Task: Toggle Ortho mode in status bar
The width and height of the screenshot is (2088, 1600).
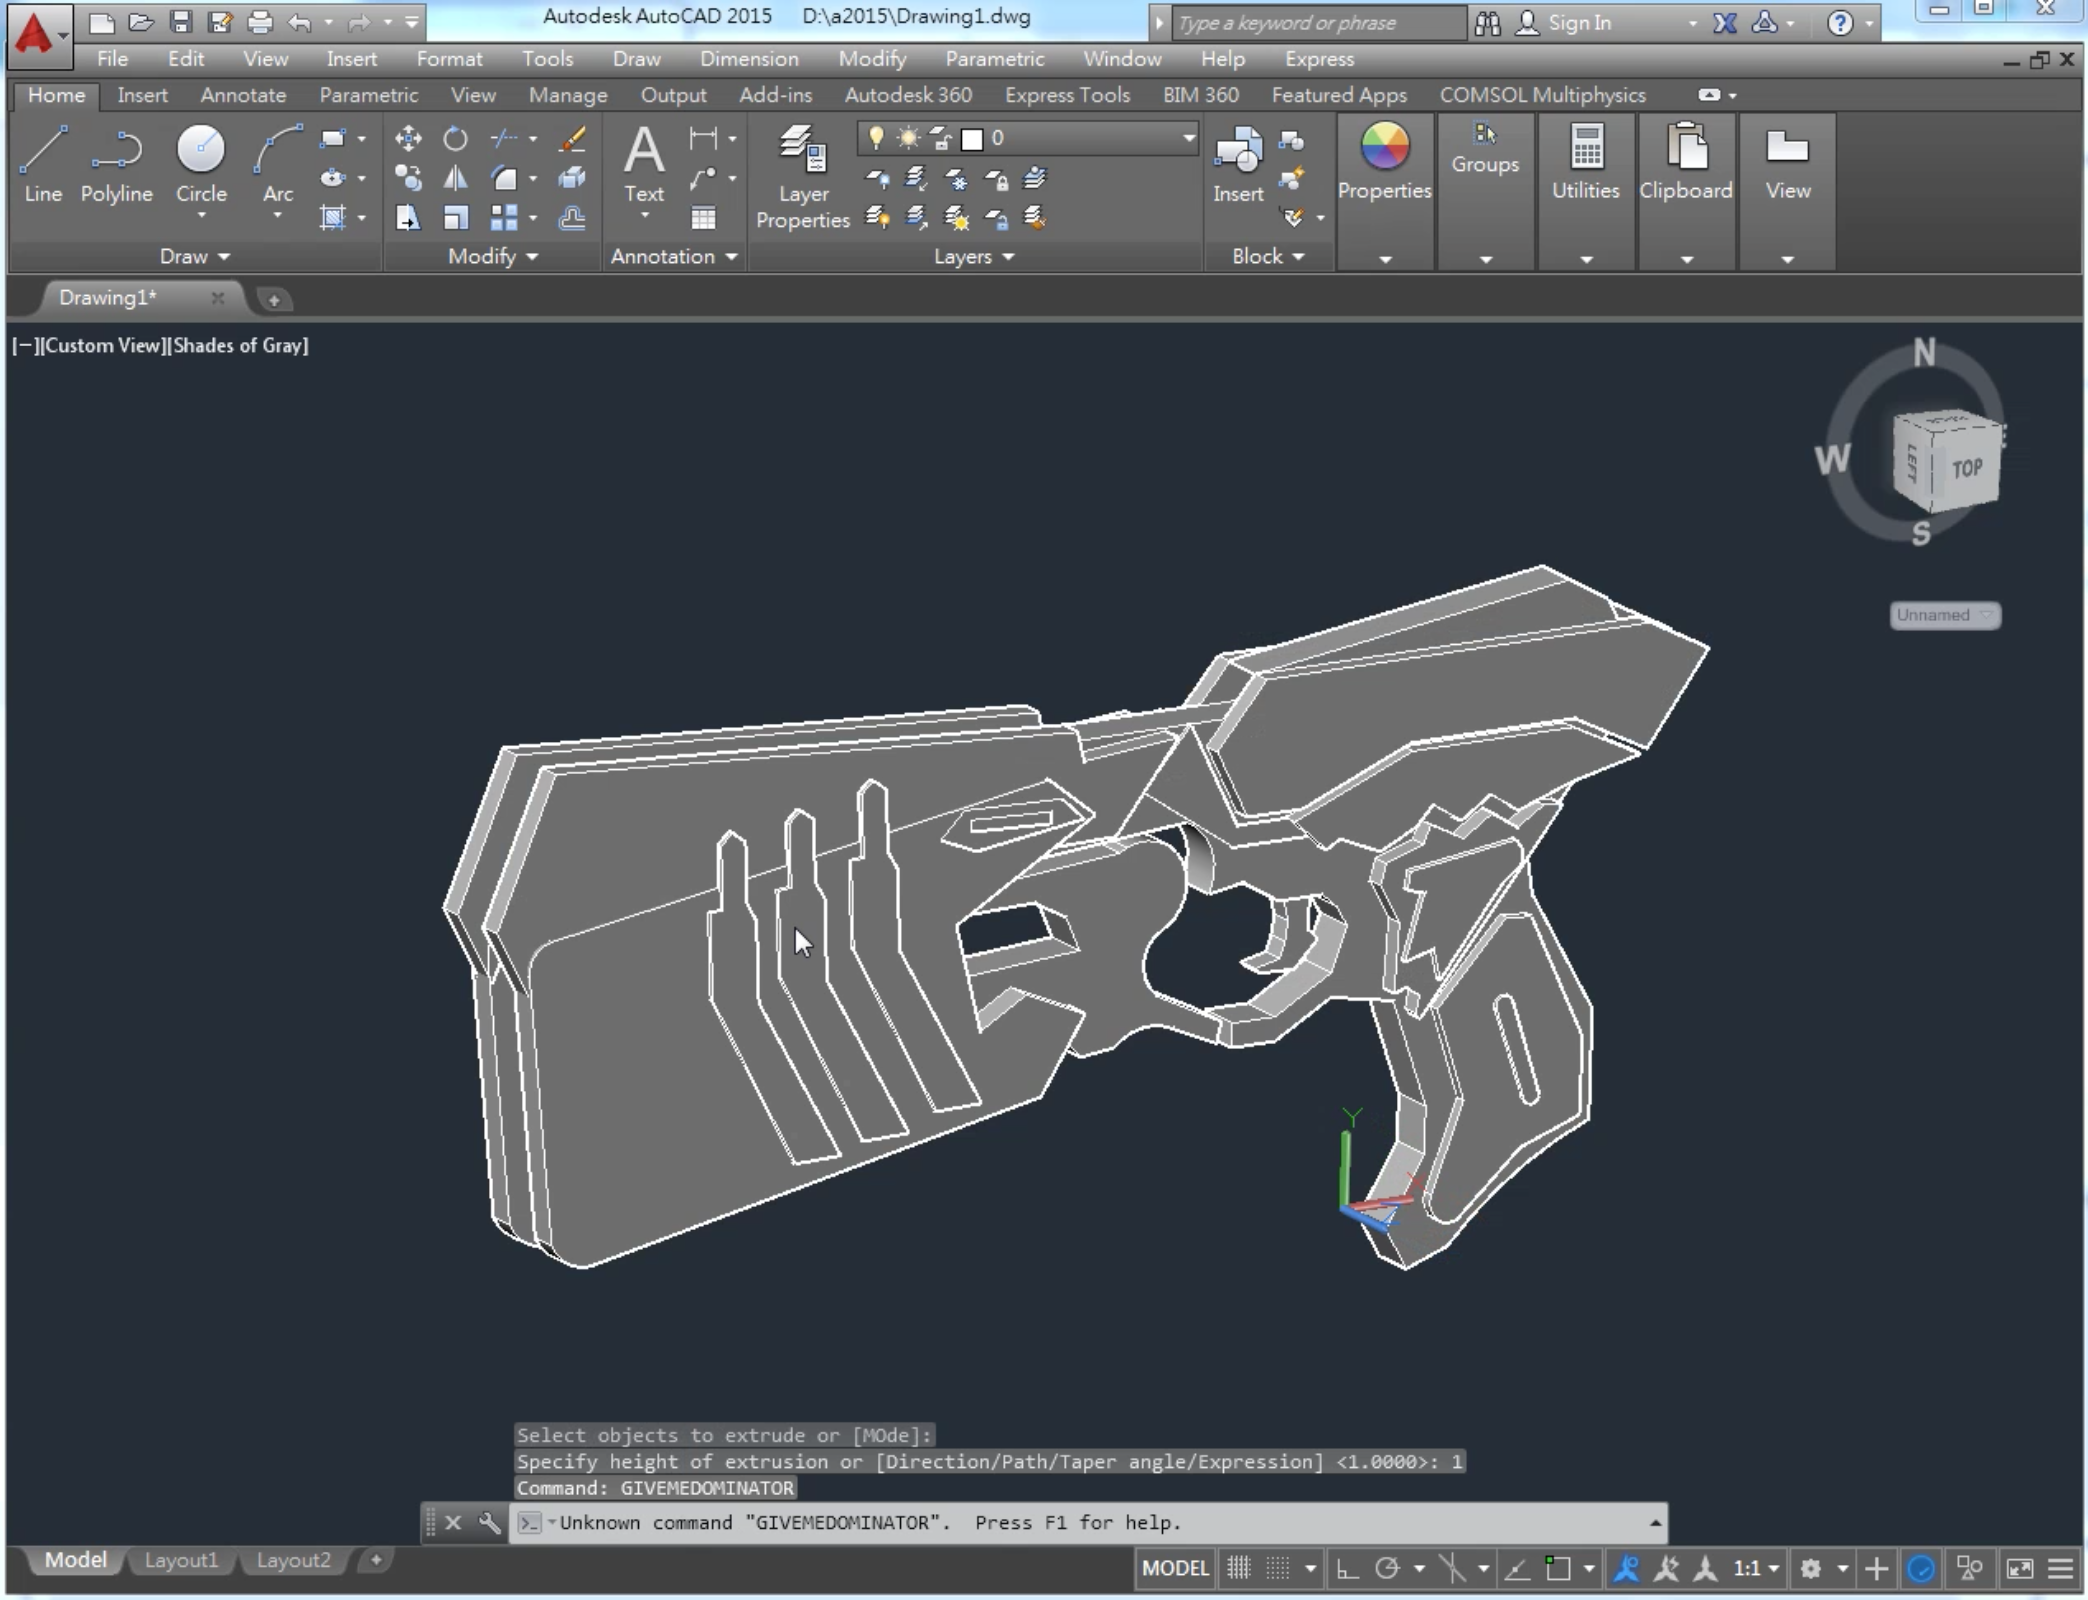Action: pos(1347,1568)
